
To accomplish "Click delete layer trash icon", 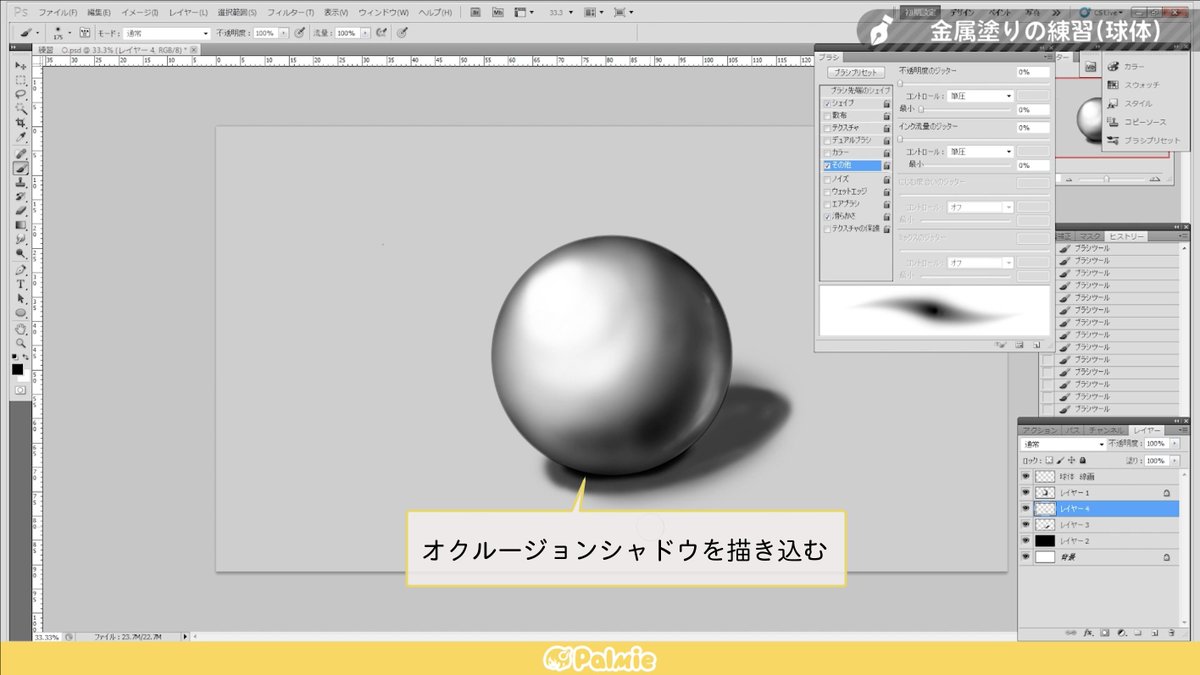I will (1171, 633).
